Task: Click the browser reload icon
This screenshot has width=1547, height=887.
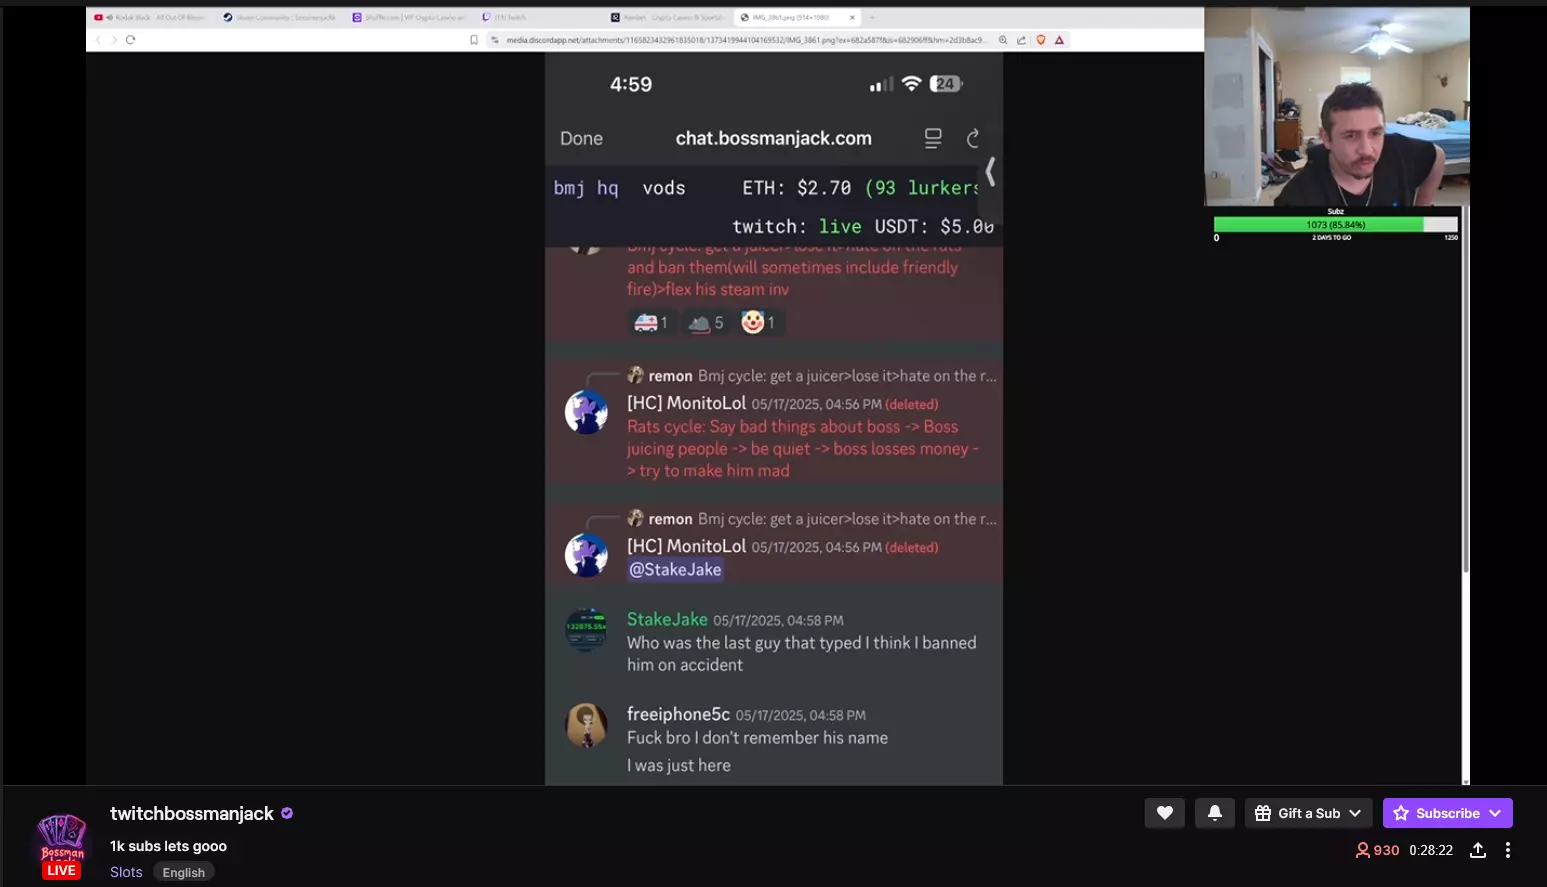Action: pyautogui.click(x=130, y=40)
